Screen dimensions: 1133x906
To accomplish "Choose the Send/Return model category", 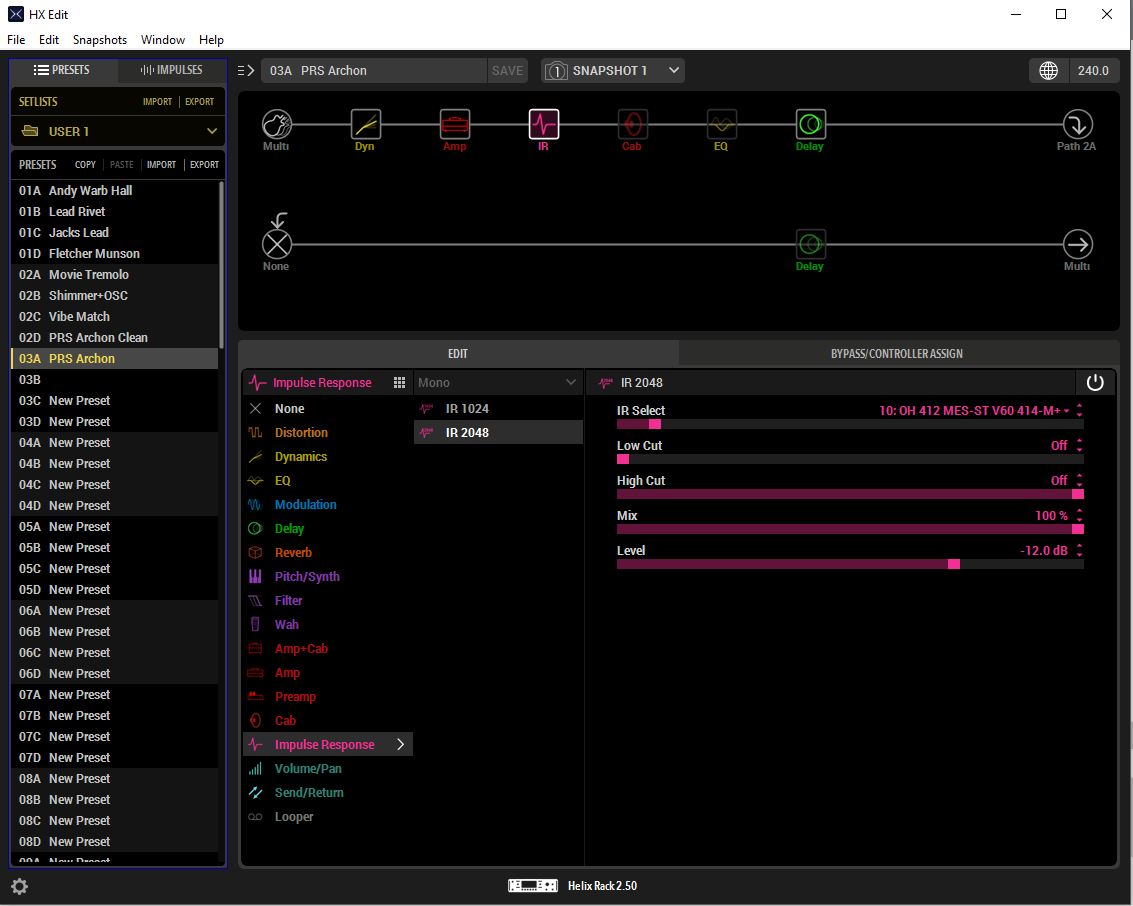I will [x=309, y=793].
